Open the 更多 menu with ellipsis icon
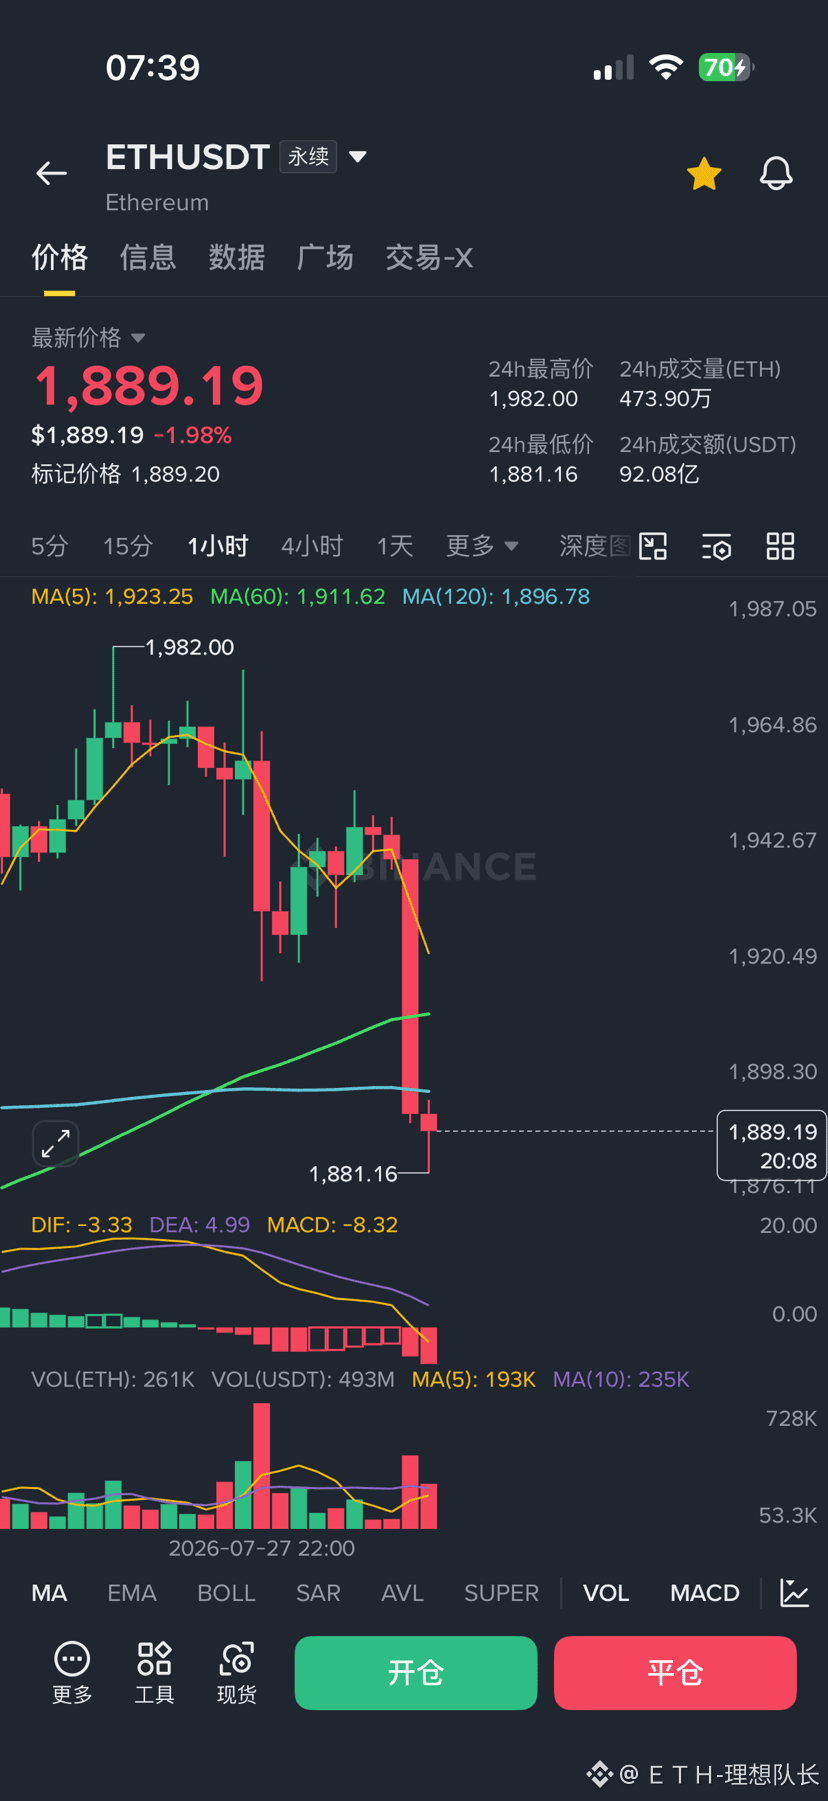 tap(72, 1673)
